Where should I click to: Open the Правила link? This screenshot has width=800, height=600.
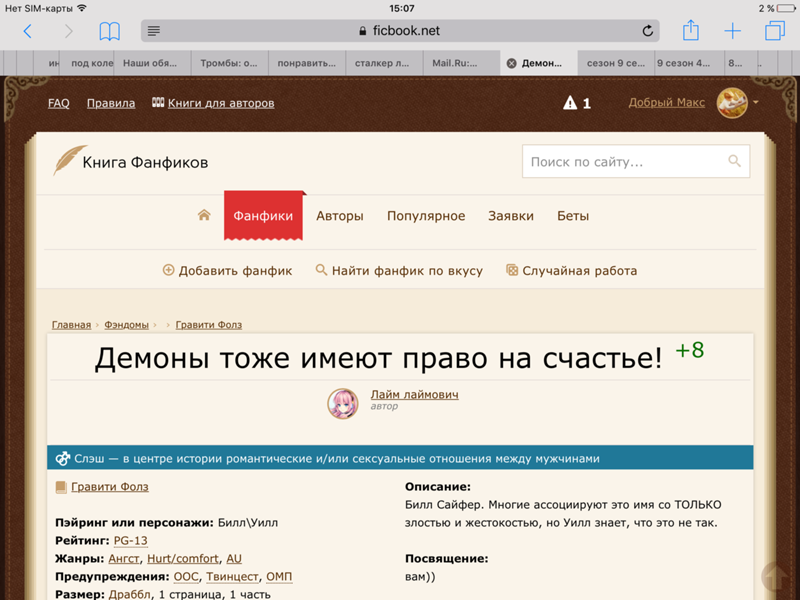[111, 103]
